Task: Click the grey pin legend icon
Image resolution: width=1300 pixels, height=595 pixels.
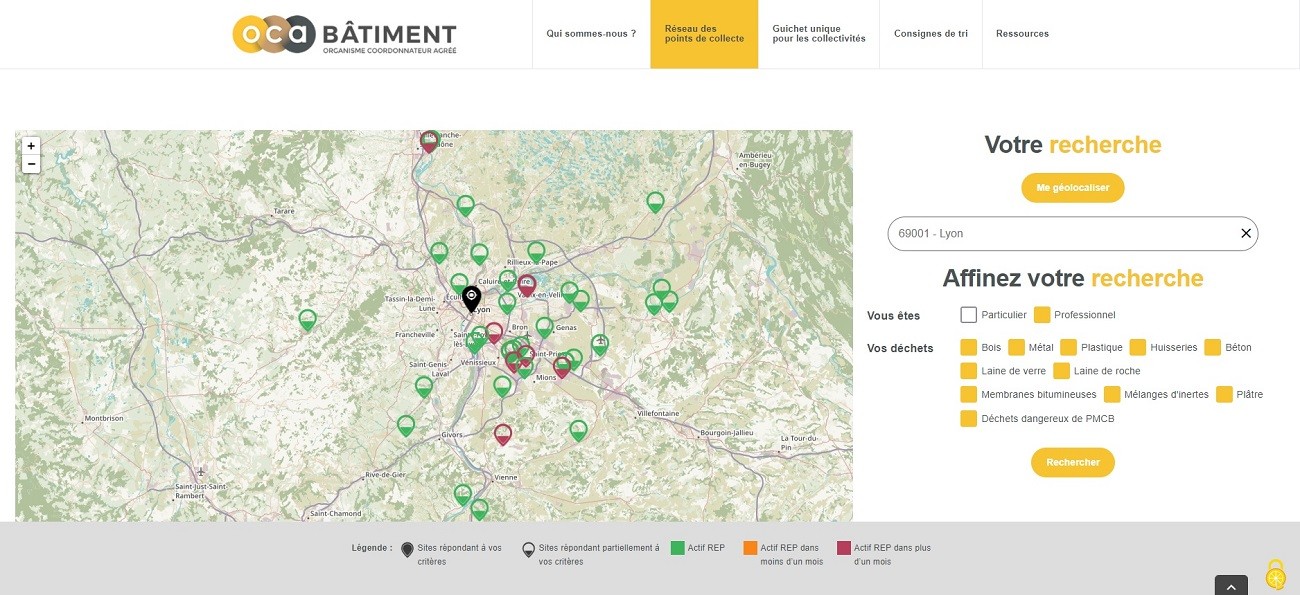Action: (527, 548)
